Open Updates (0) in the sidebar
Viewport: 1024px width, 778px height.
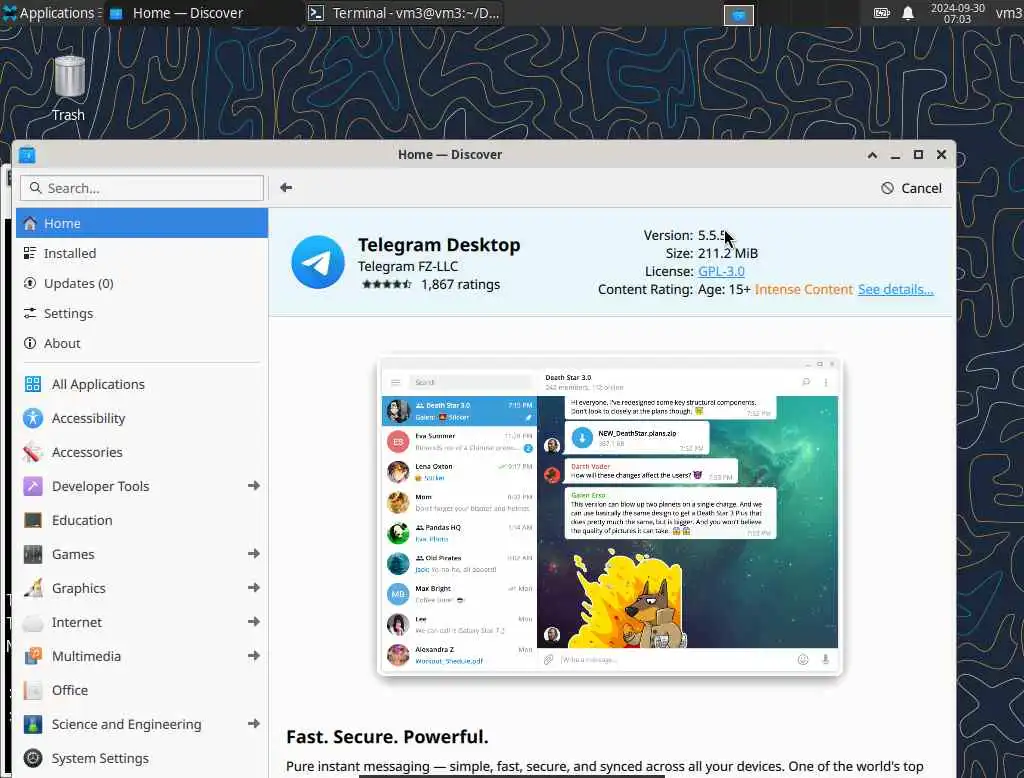[x=142, y=283]
